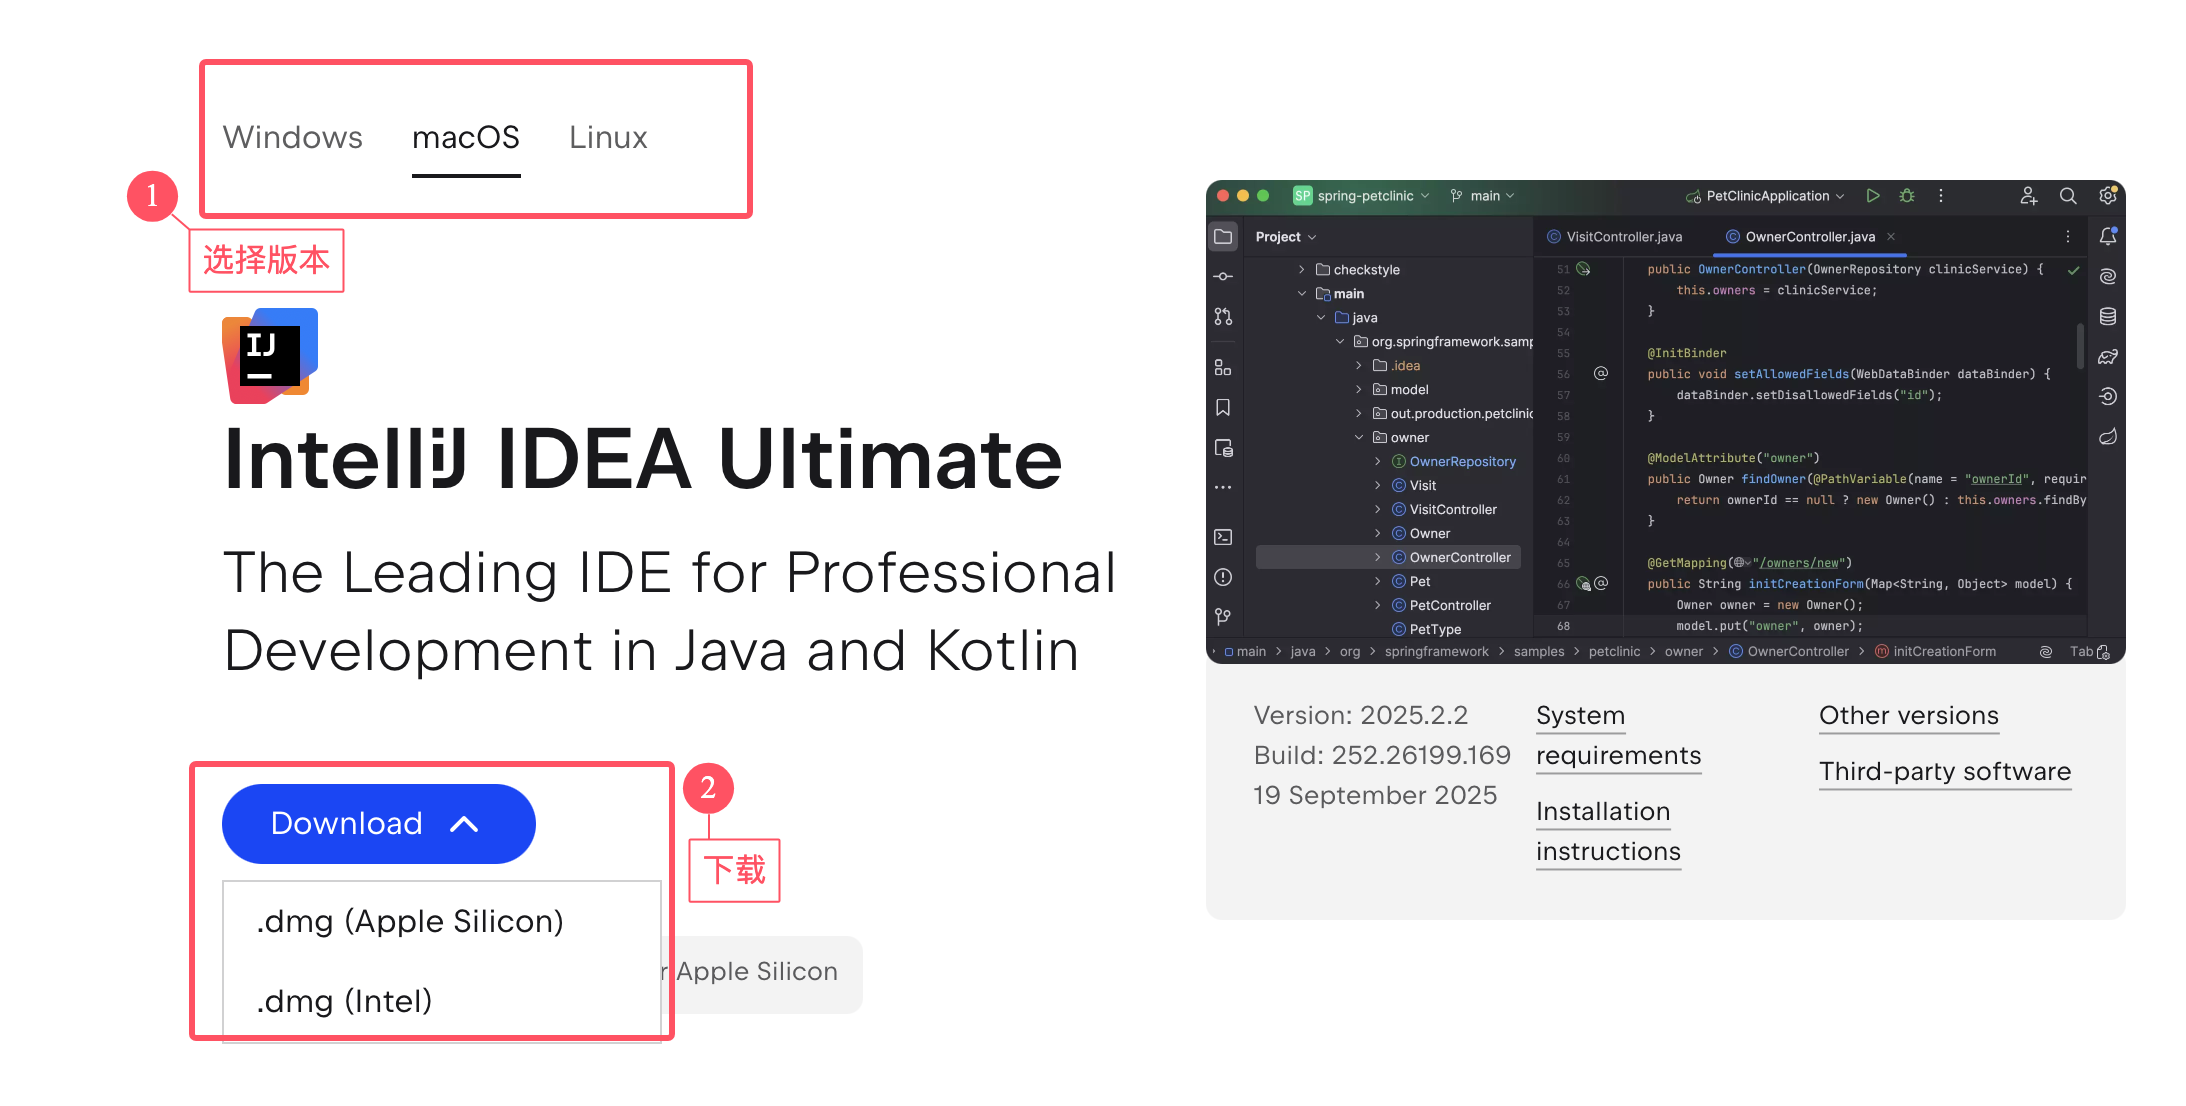The image size is (2186, 1106).
Task: Click the IntelliJ IDEA logo
Action: [270, 356]
